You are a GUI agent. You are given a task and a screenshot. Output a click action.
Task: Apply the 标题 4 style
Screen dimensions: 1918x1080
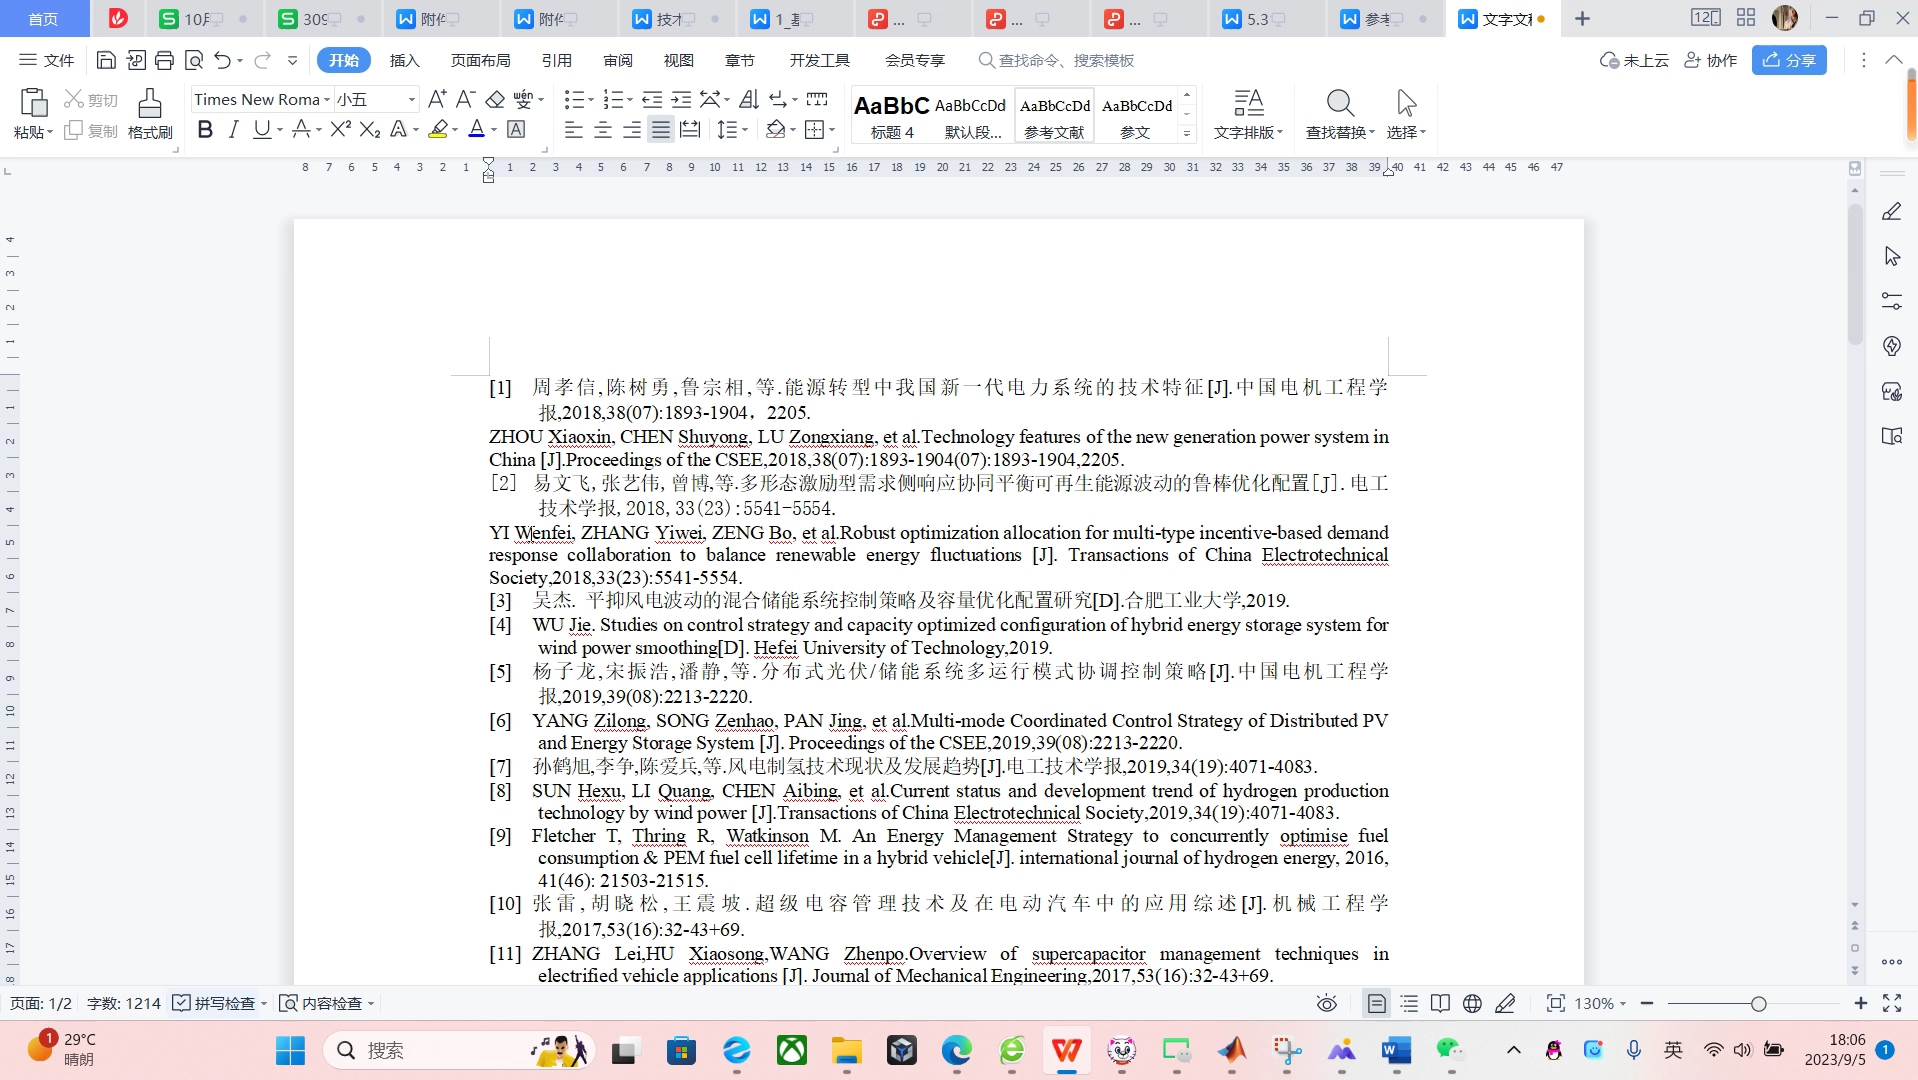(x=892, y=116)
